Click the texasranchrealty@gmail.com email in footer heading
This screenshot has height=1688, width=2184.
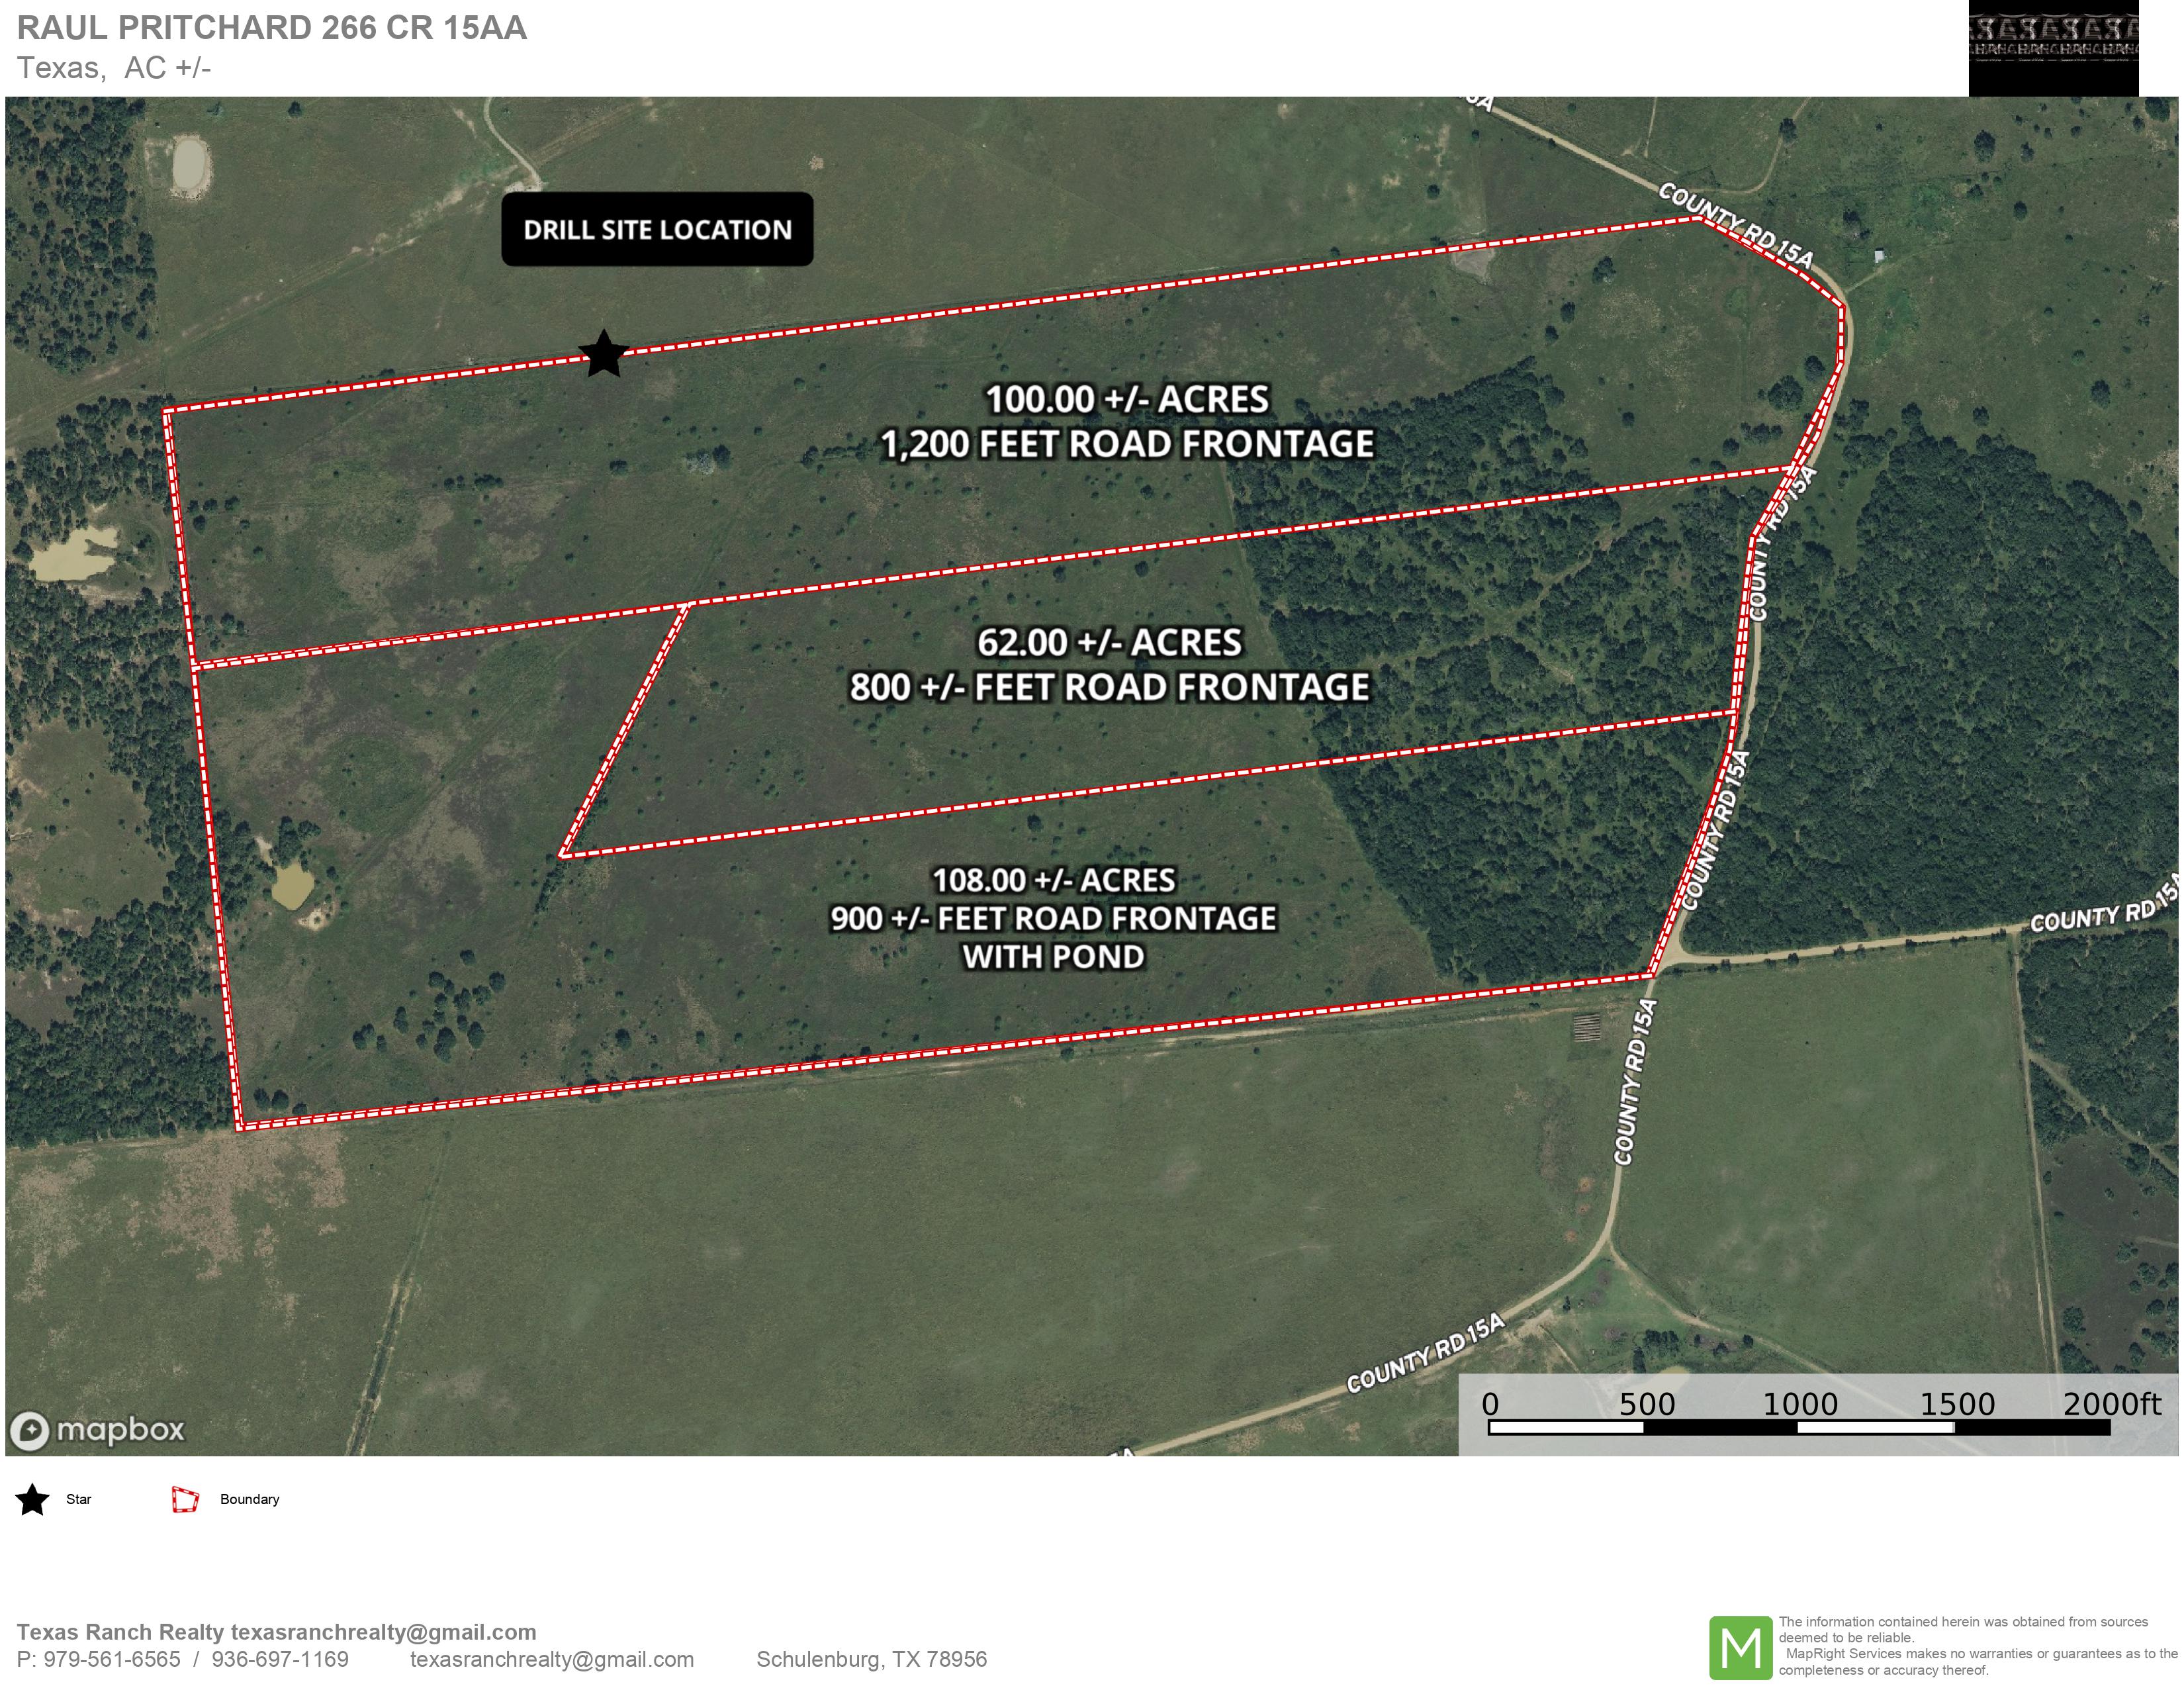383,1632
